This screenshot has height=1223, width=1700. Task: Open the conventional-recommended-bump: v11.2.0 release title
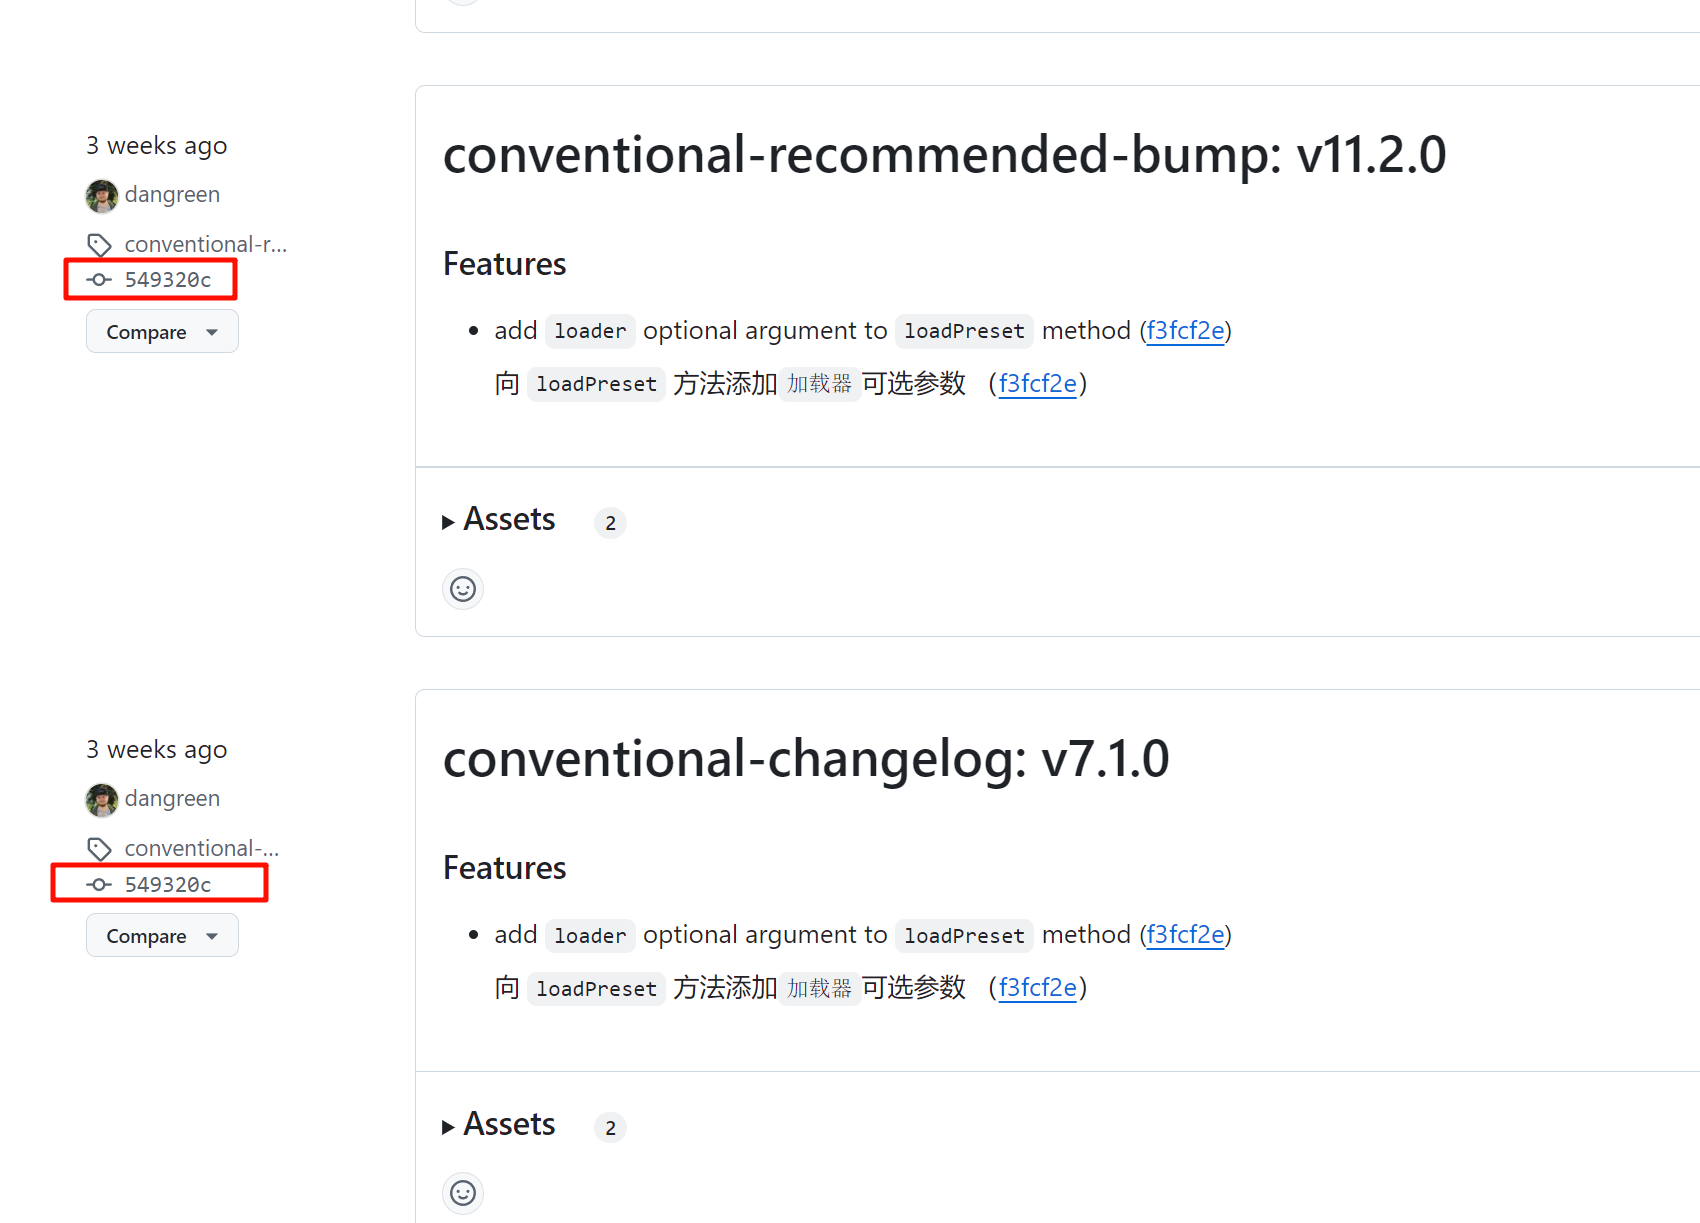(944, 155)
